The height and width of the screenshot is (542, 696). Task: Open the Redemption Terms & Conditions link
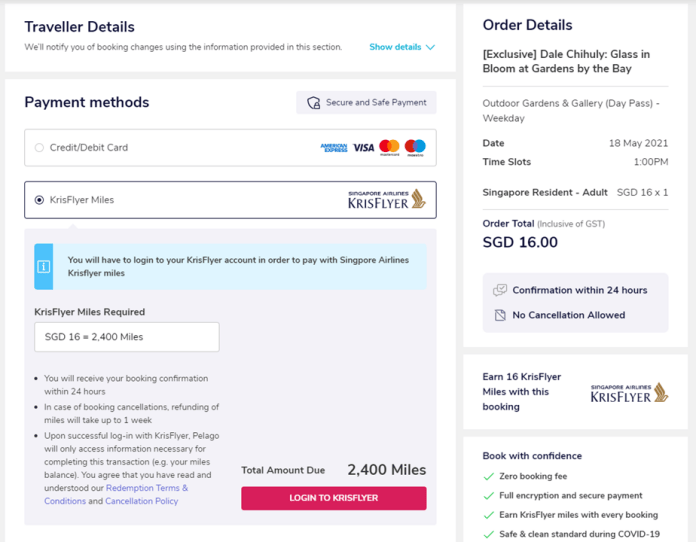[x=116, y=494]
